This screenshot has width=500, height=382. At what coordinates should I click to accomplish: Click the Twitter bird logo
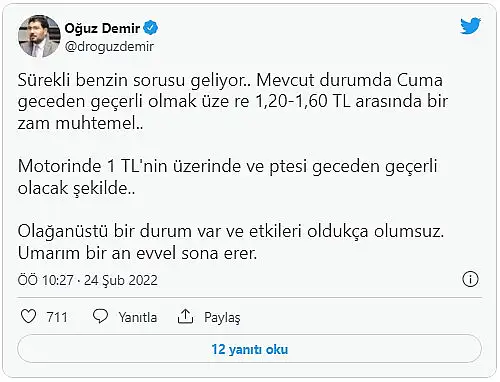point(470,26)
